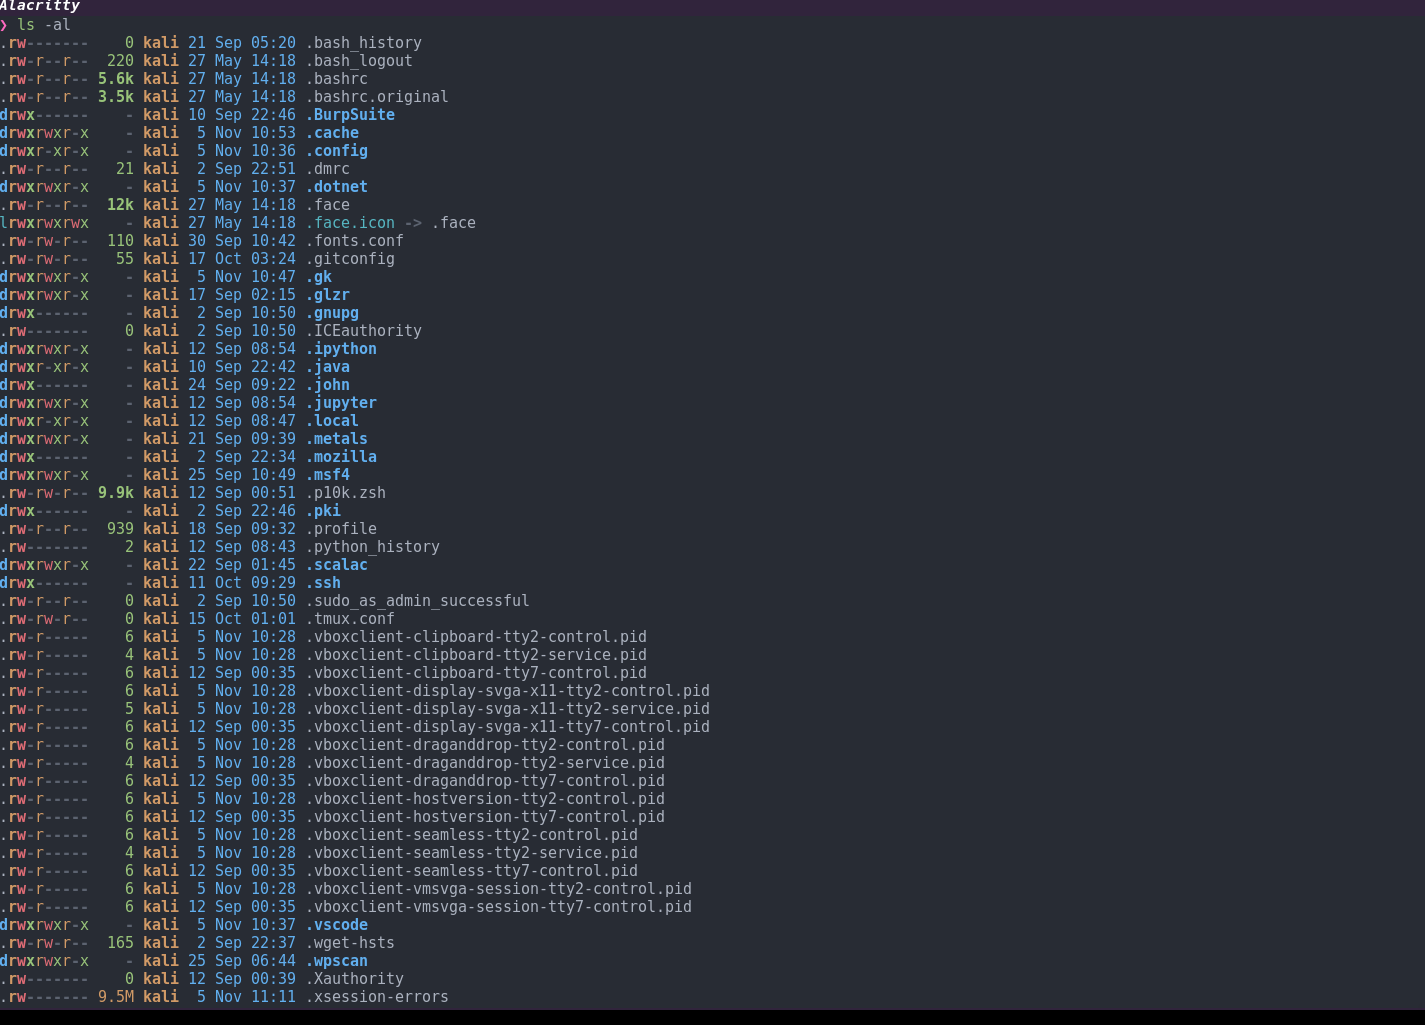Image resolution: width=1425 pixels, height=1025 pixels.
Task: Click the .gnupg directory name
Action: [x=332, y=313]
